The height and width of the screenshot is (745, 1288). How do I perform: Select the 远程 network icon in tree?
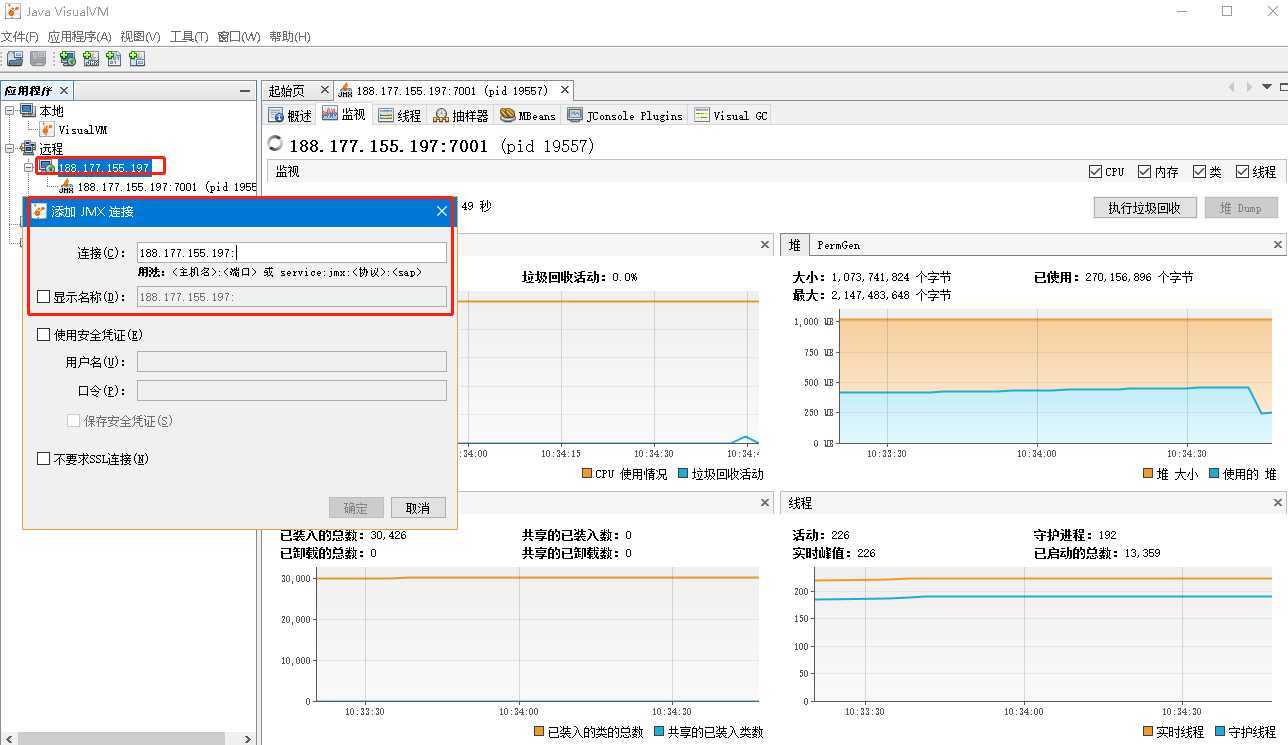tap(28, 148)
